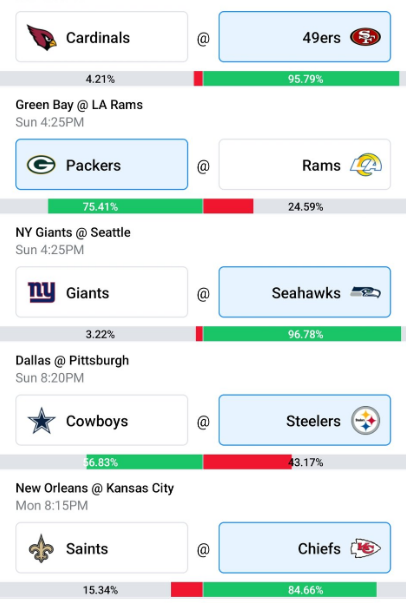Image resolution: width=406 pixels, height=603 pixels.
Task: Click the New Orleans @ Kansas City heading
Action: (95, 488)
